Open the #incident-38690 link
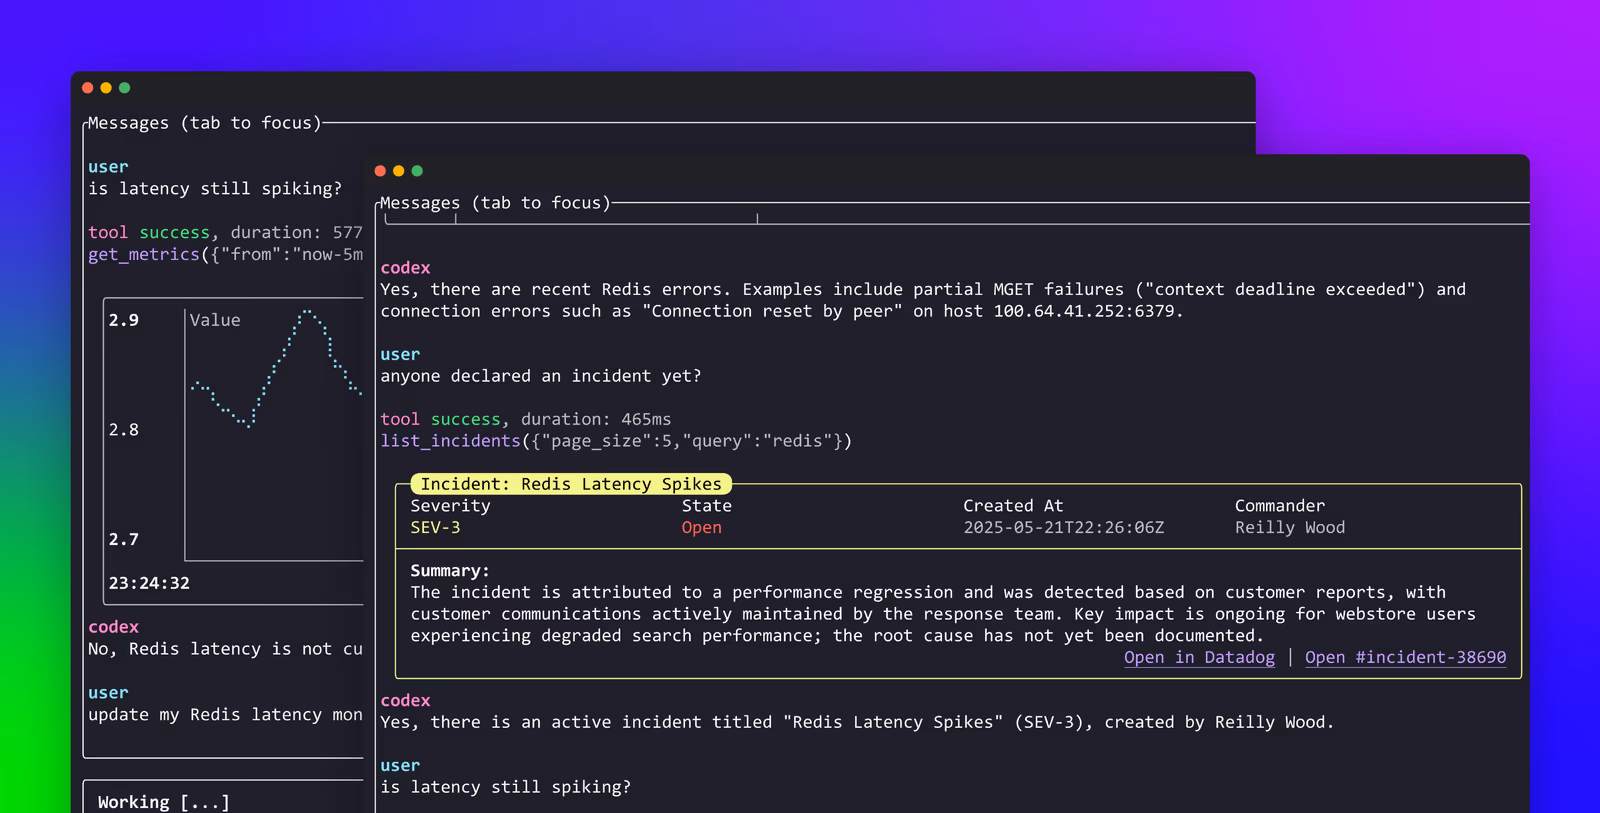Viewport: 1600px width, 813px height. pyautogui.click(x=1405, y=657)
